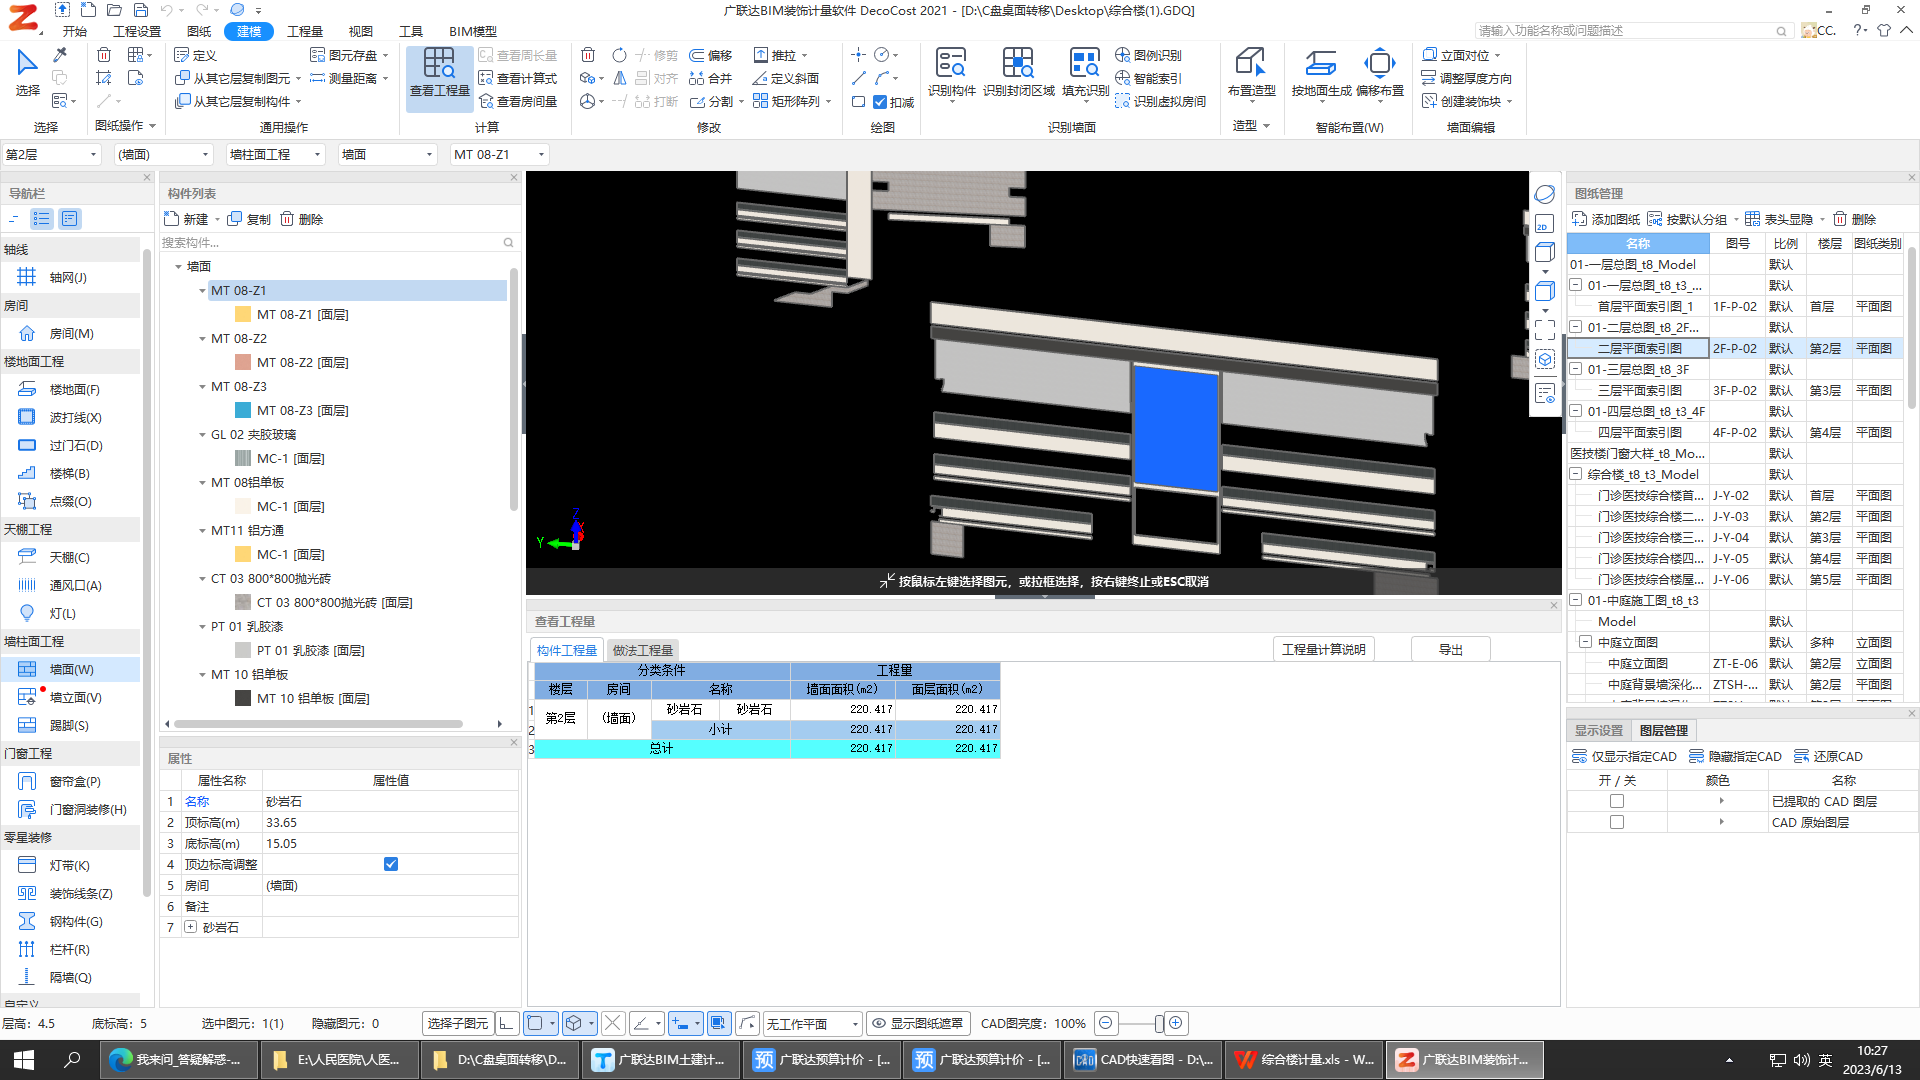Screen dimensions: 1920x1080
Task: Click the 导出 button
Action: point(1451,649)
